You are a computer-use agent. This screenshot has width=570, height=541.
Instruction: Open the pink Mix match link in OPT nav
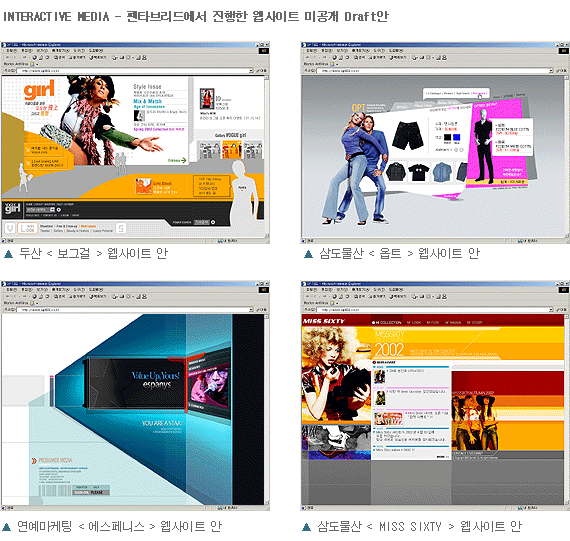pyautogui.click(x=478, y=93)
